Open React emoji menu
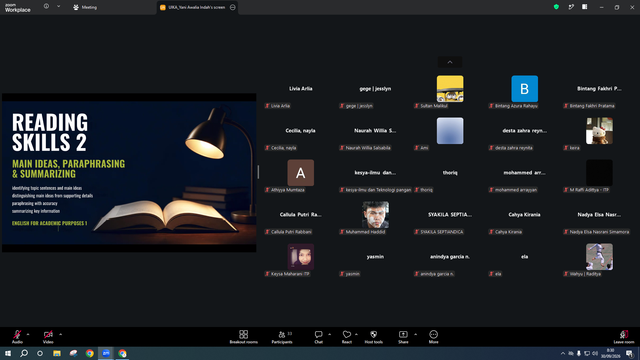Image resolution: width=640 pixels, height=360 pixels. tap(347, 337)
